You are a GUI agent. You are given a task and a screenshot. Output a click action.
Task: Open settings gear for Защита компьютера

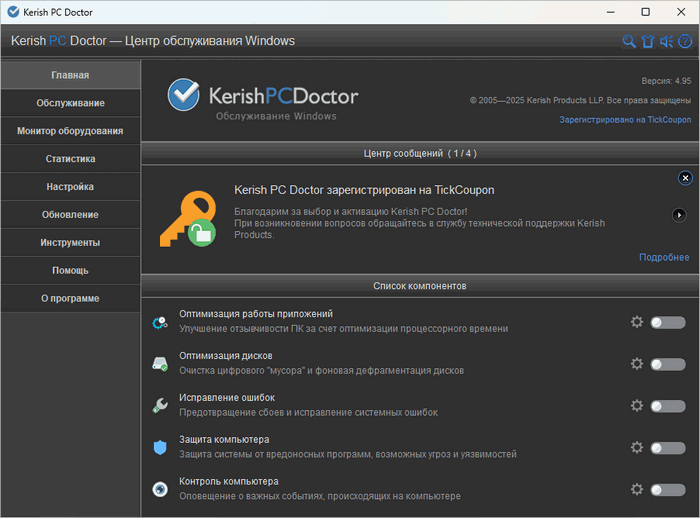637,447
